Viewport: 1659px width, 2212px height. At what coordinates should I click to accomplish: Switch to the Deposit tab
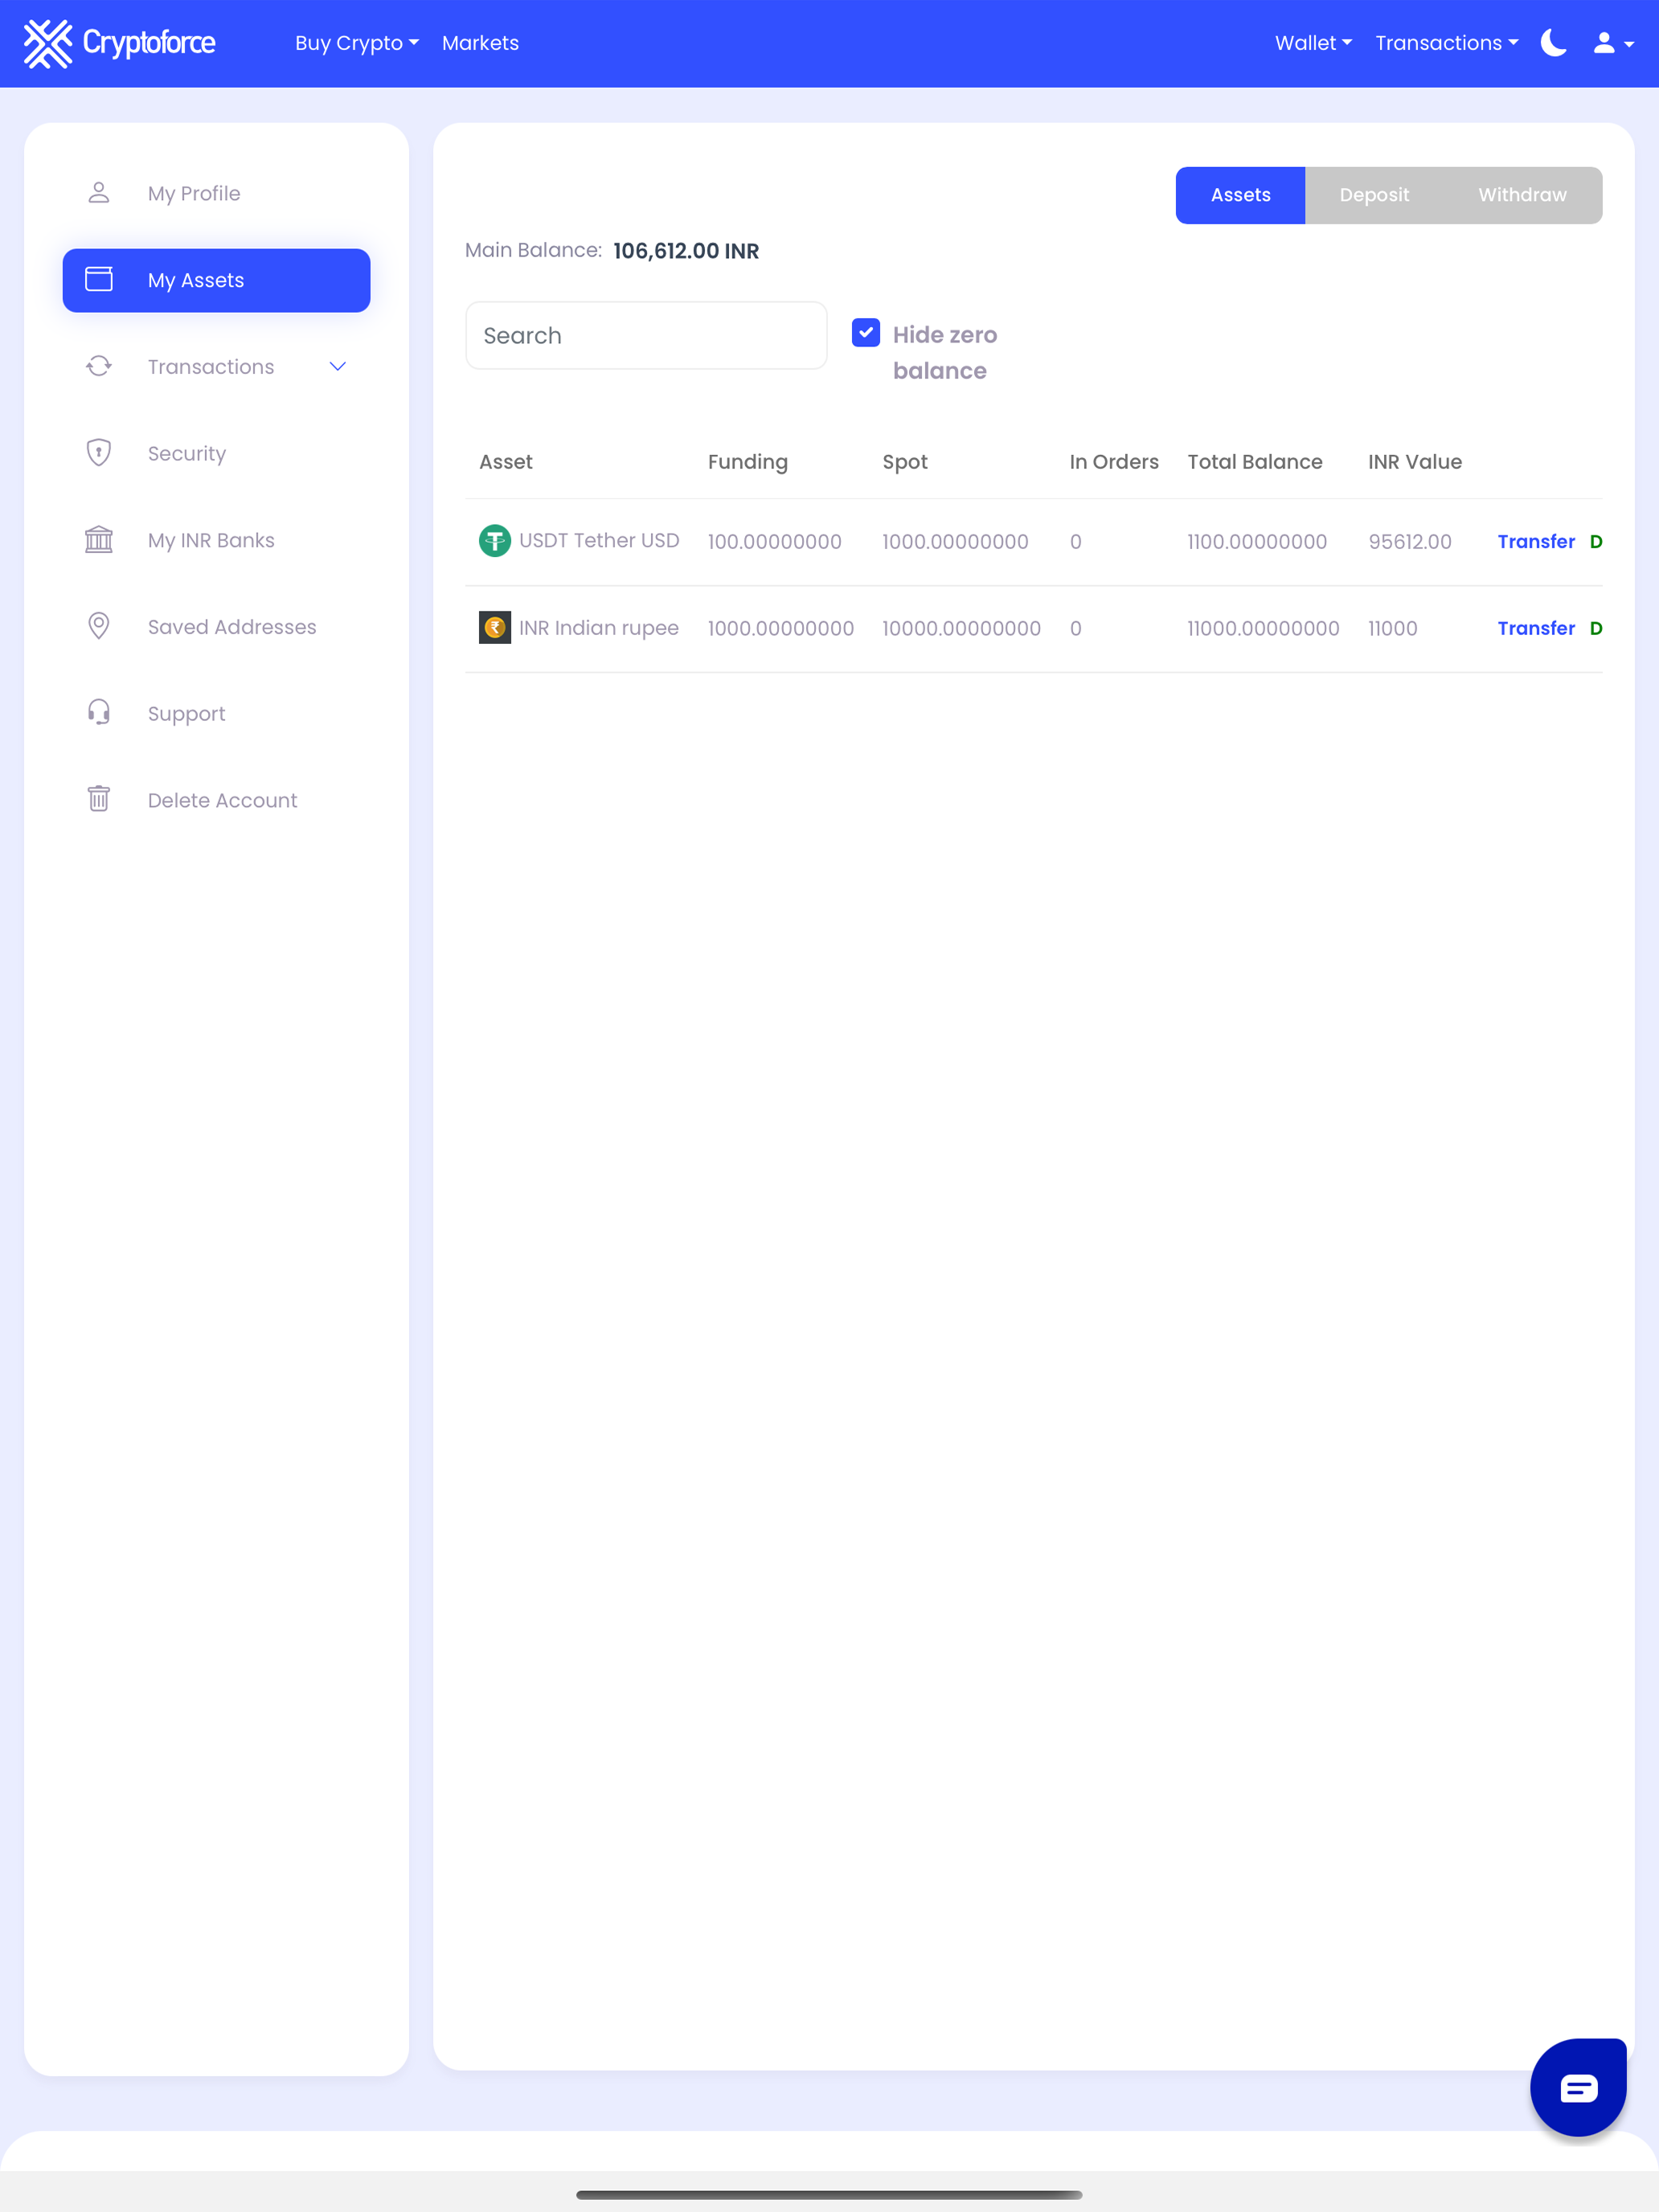pyautogui.click(x=1374, y=195)
